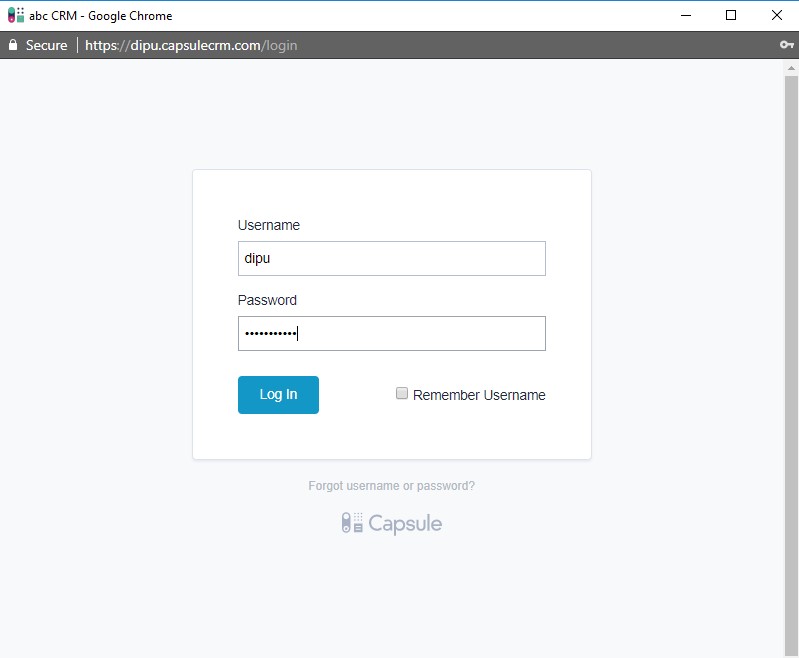Click the 'Remember Username' label text
Screen dimensions: 799x658
(479, 395)
